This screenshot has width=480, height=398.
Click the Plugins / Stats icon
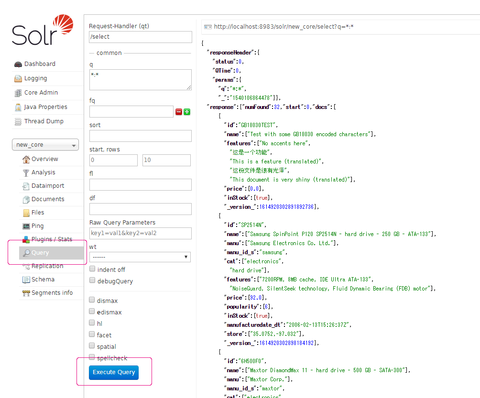[x=26, y=239]
